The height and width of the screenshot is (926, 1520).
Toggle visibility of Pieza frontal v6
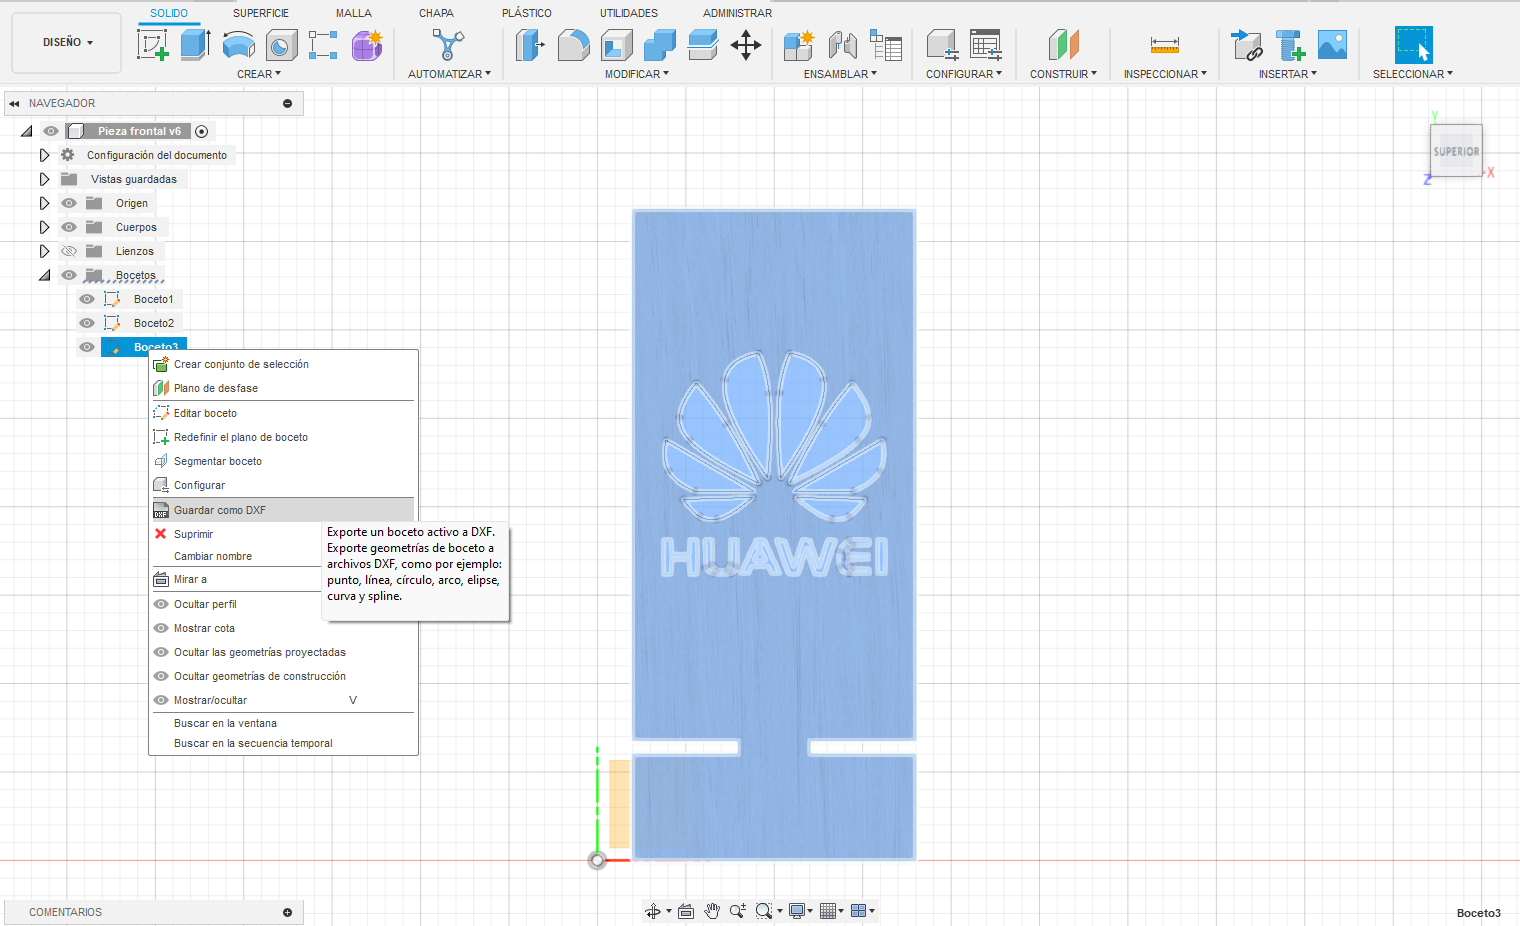click(51, 131)
